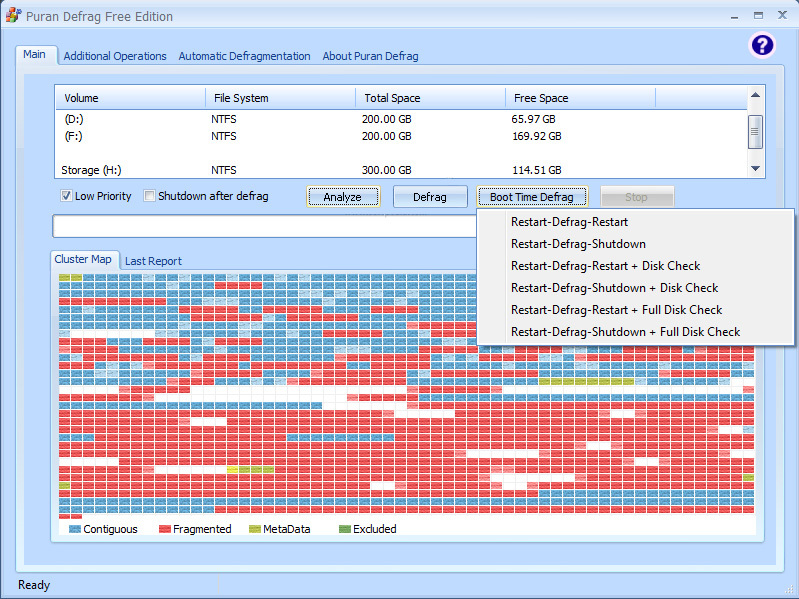The width and height of the screenshot is (799, 599).
Task: Select Restart-Defrag-Shutdown + Full Disk Check
Action: 635,332
